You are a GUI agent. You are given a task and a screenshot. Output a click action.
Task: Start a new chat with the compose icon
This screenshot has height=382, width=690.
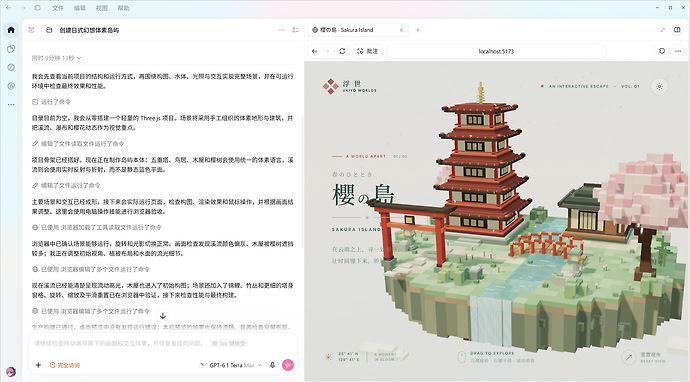pyautogui.click(x=31, y=30)
